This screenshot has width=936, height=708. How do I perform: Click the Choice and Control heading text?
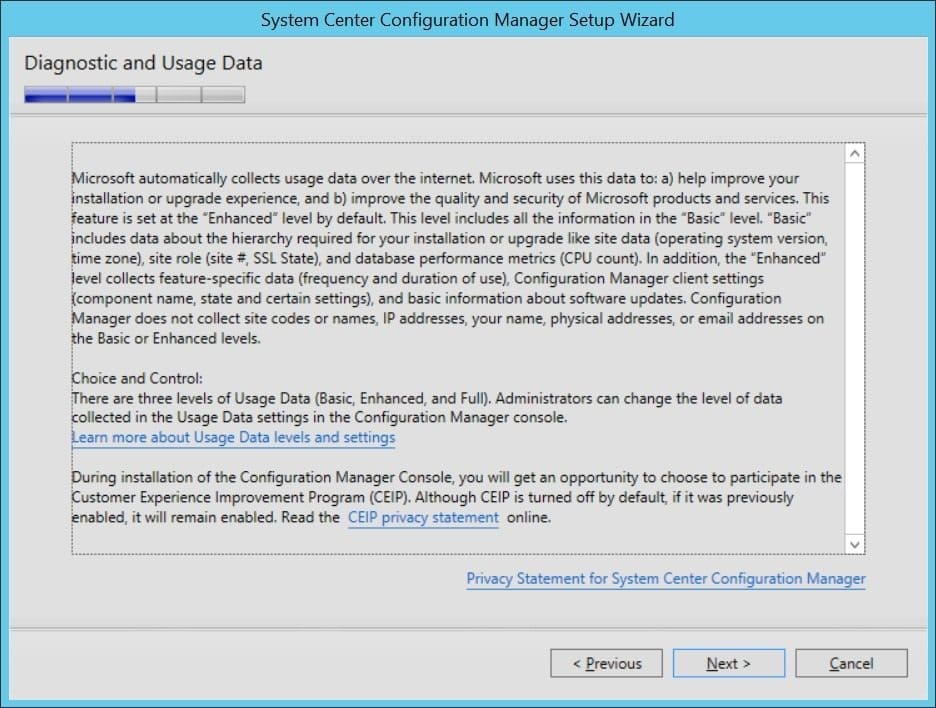pos(137,378)
